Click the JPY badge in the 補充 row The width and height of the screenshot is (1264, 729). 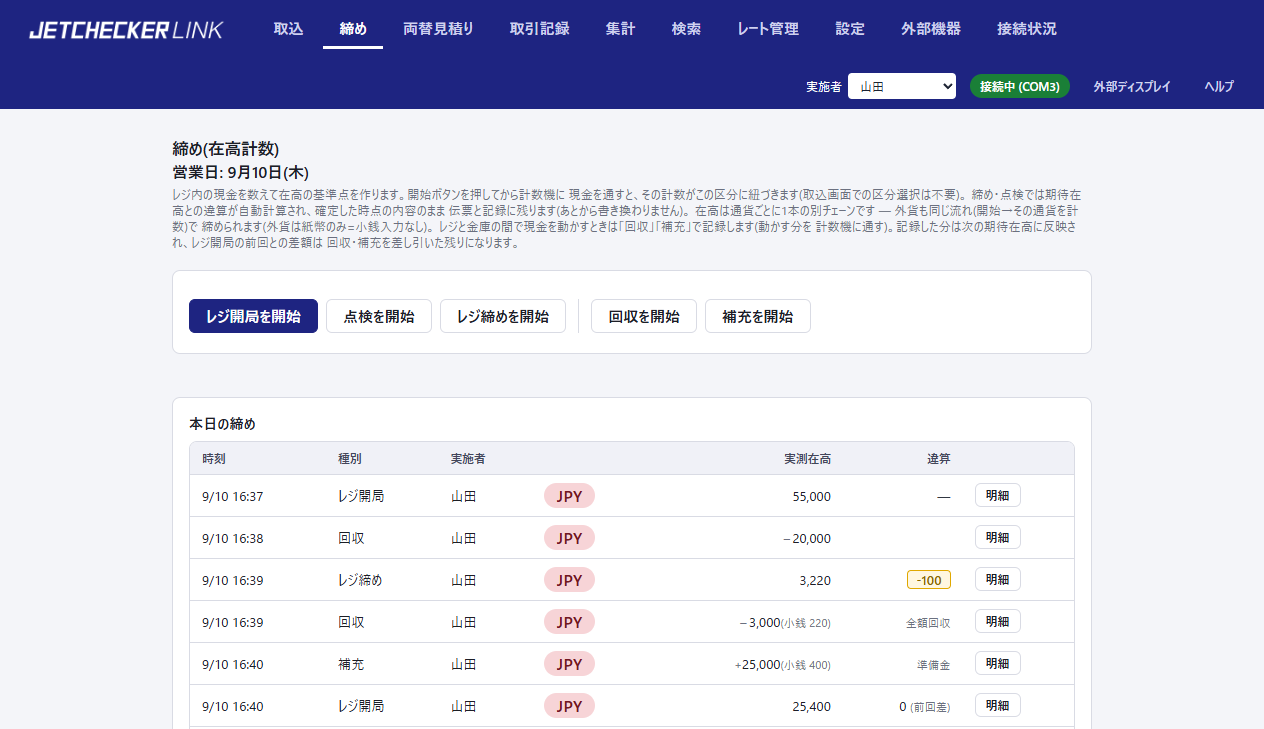569,664
